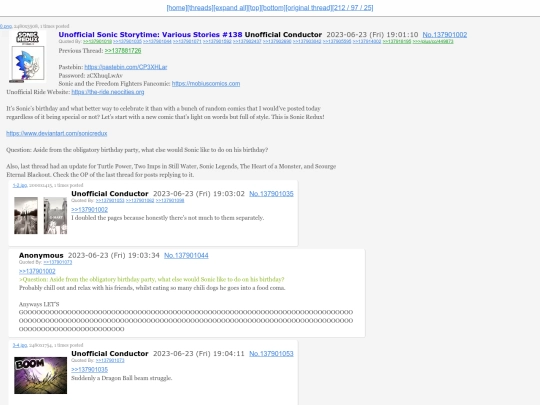Open the Unofficial Ride Website neocities link

pos(108,92)
